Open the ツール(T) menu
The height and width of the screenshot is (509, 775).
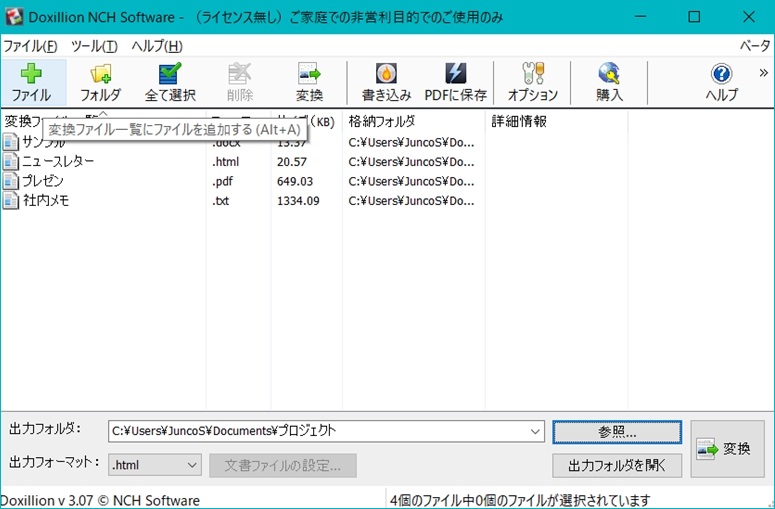94,46
